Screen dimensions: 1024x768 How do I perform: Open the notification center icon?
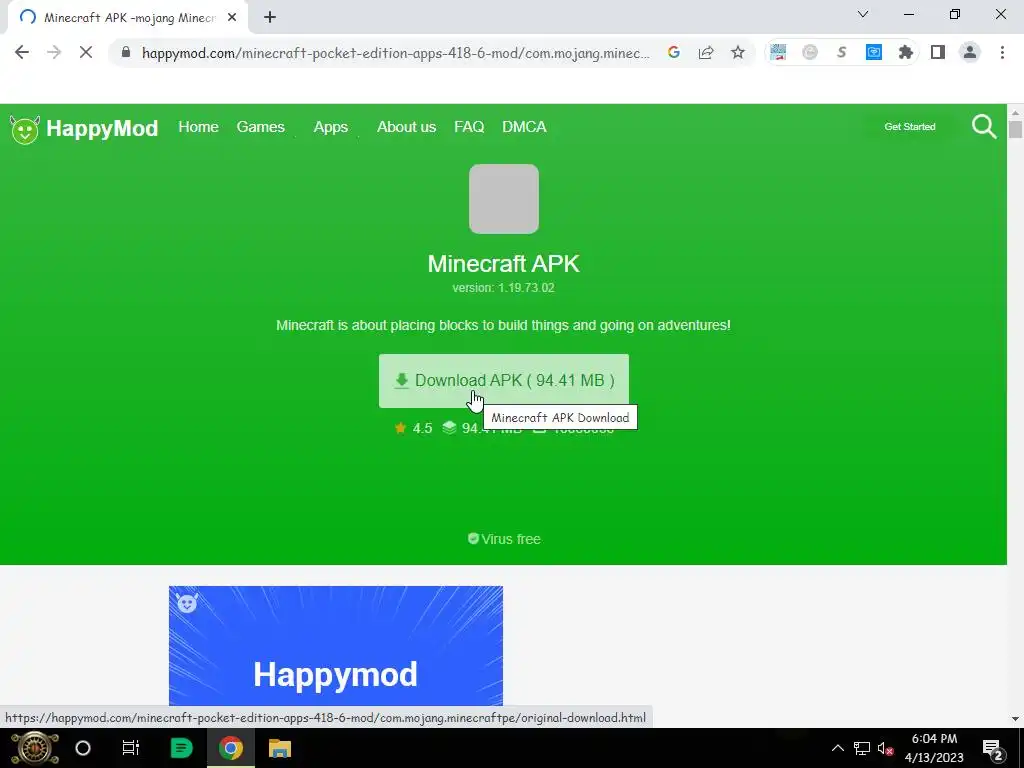click(992, 749)
